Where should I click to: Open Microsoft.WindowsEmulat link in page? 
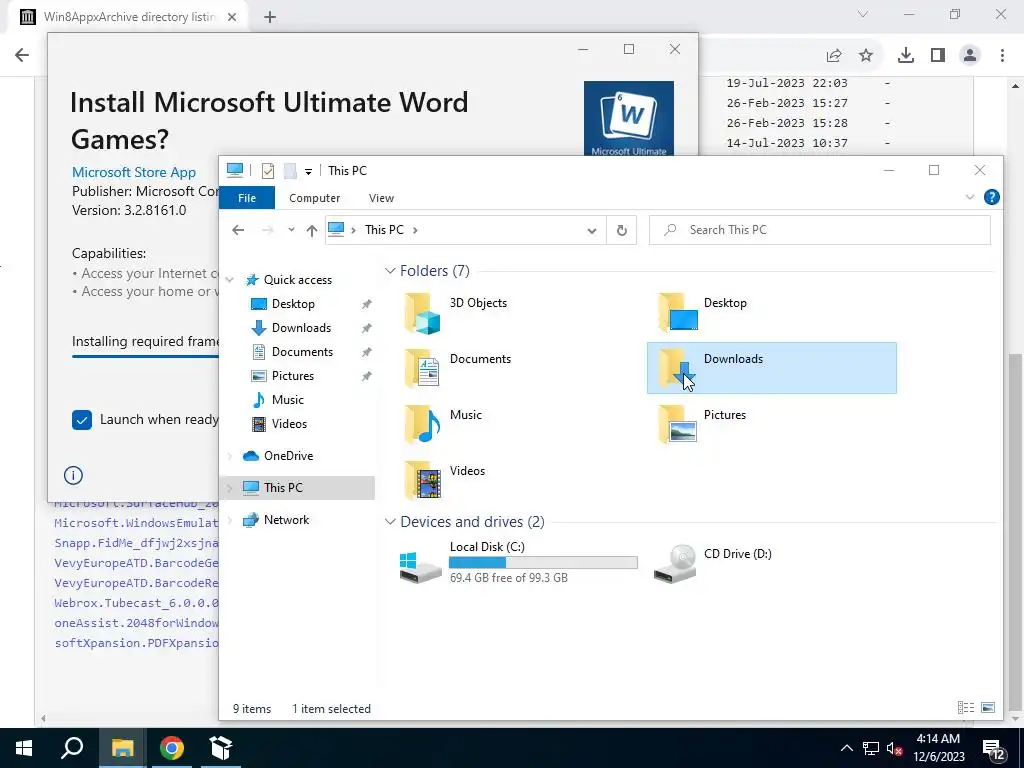pyautogui.click(x=136, y=523)
